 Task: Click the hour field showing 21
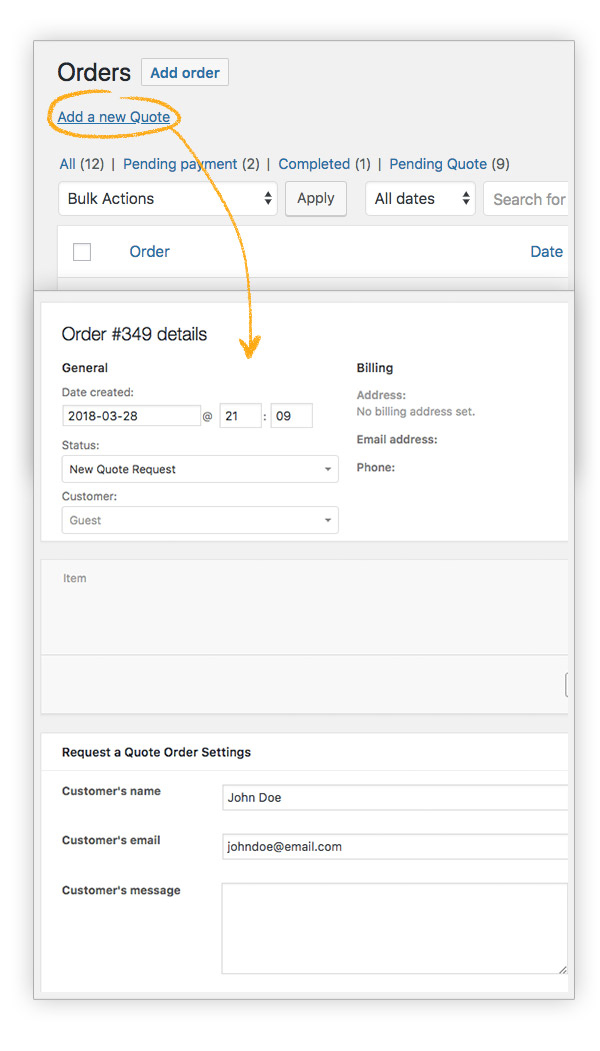[241, 416]
